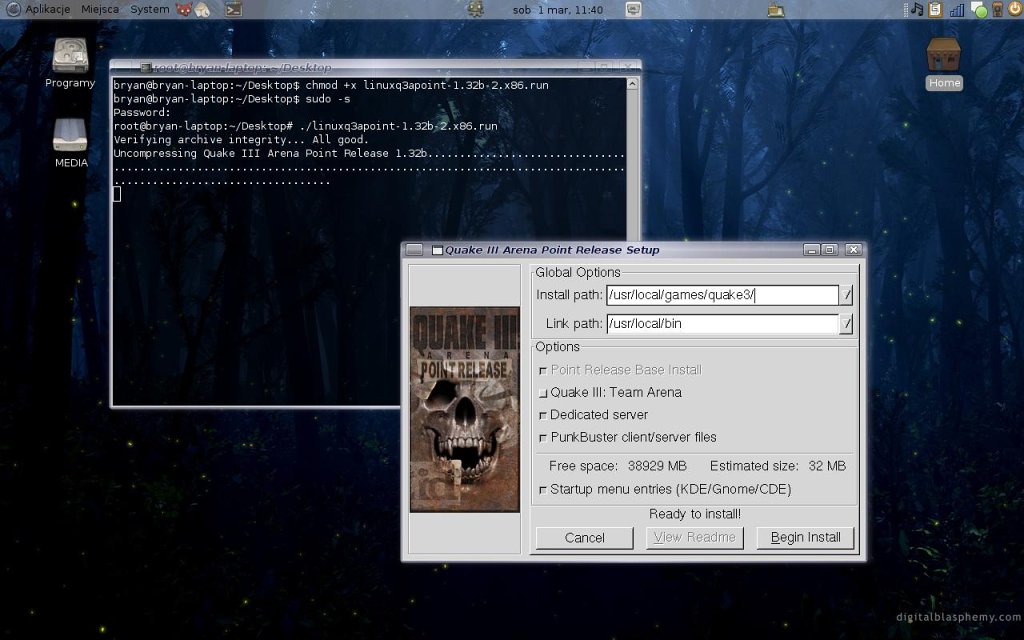
Task: Open the Aplikacje menu
Action: [x=47, y=9]
